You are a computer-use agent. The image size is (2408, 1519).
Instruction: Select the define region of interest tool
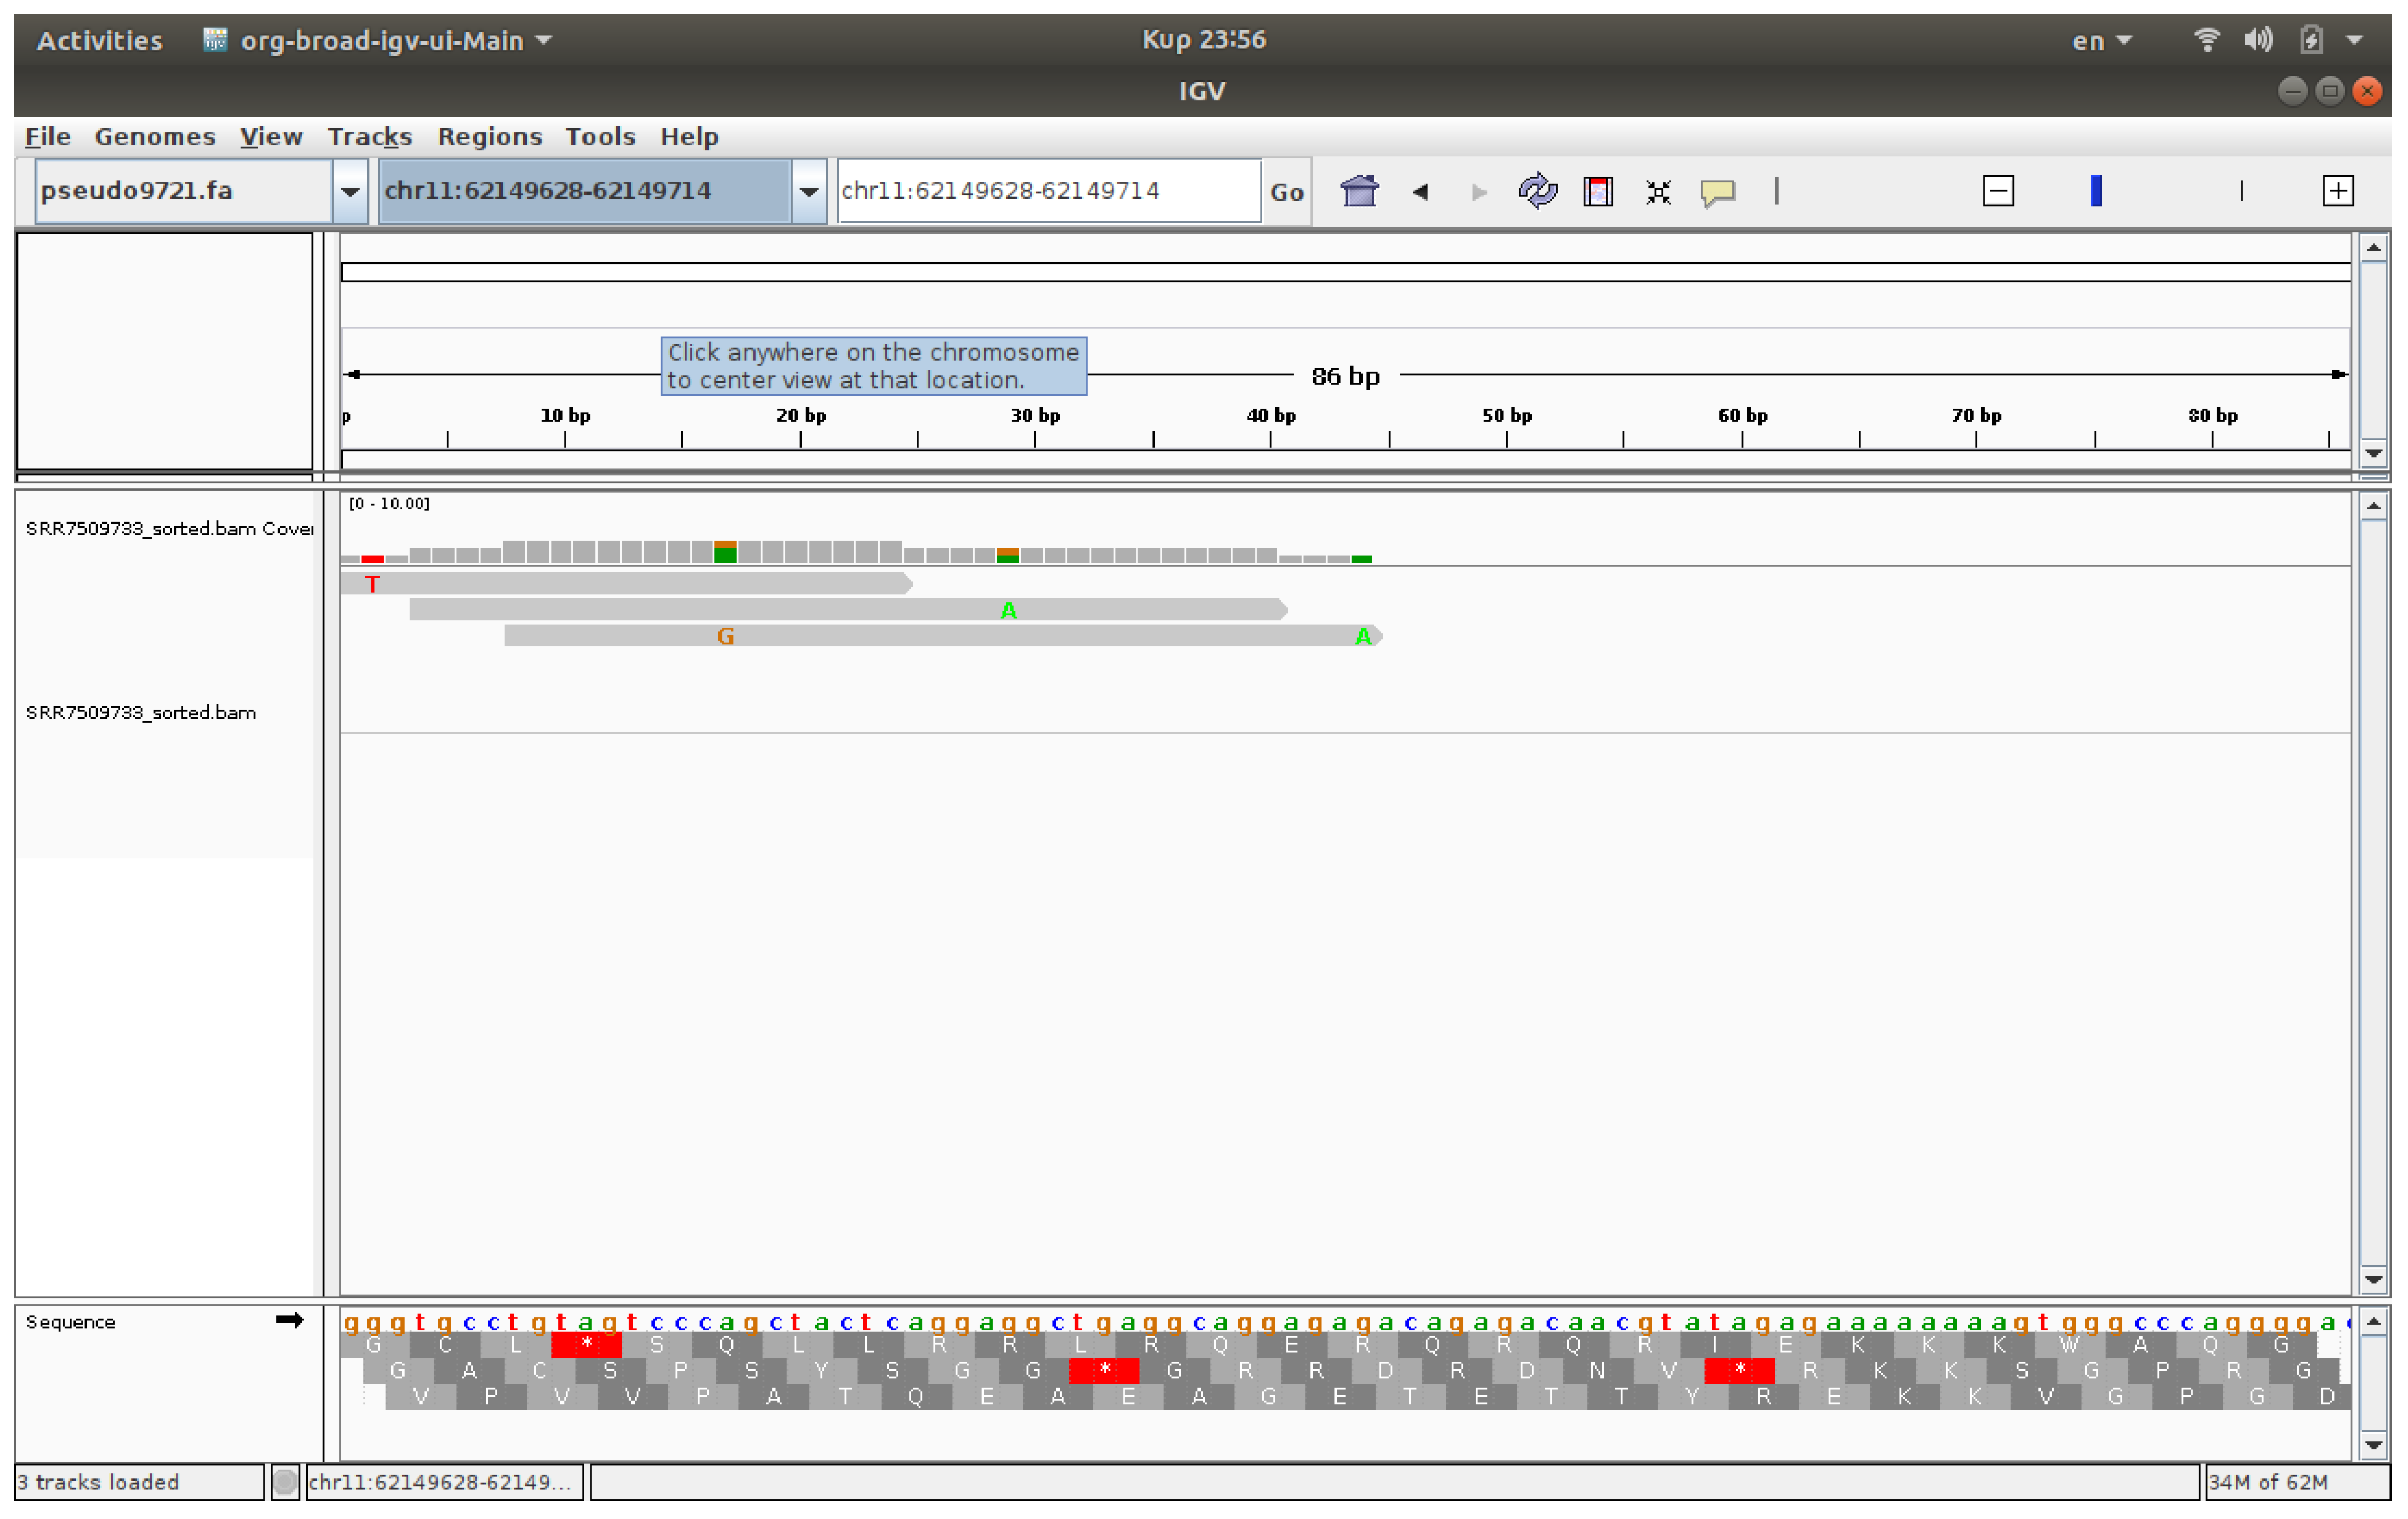point(1598,191)
